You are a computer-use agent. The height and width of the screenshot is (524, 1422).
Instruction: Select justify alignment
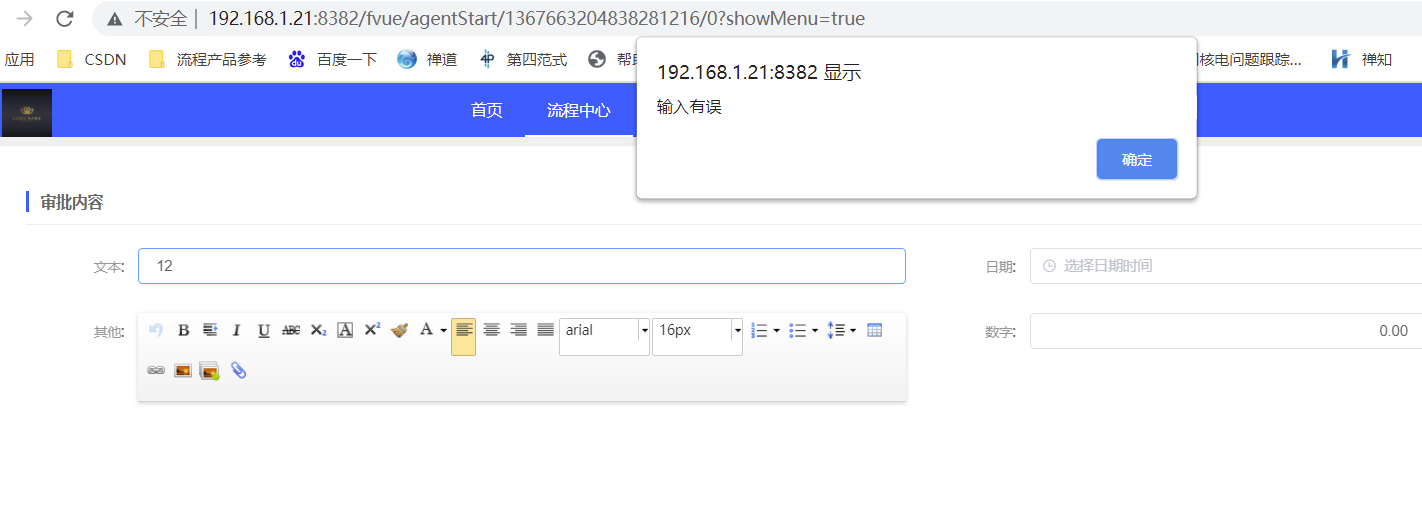click(x=545, y=330)
